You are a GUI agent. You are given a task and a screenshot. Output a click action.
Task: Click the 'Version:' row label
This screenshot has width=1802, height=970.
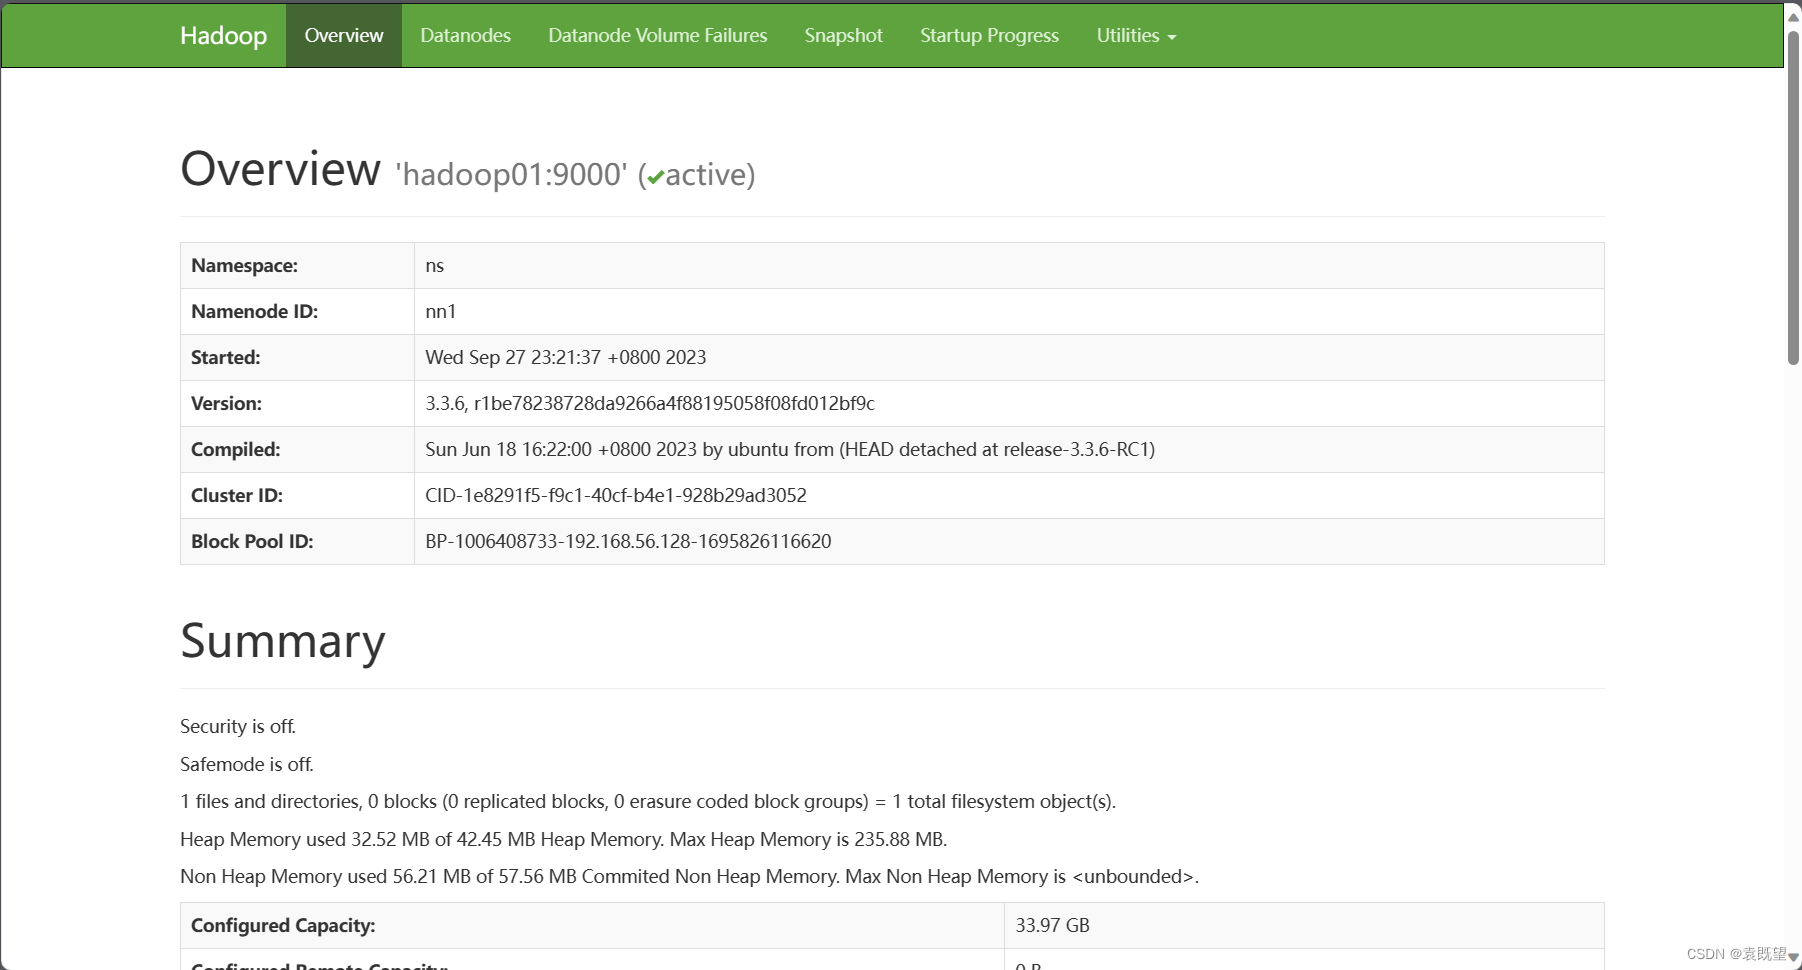tap(226, 404)
